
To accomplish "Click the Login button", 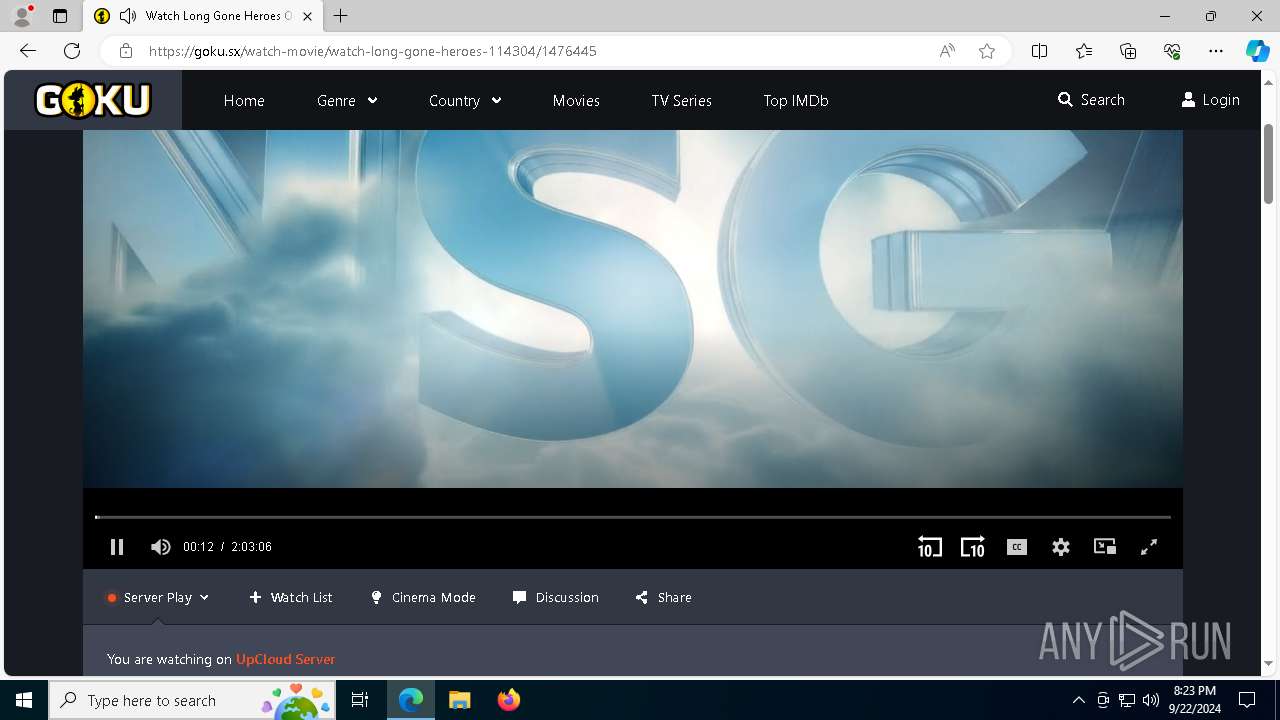I will pos(1210,100).
